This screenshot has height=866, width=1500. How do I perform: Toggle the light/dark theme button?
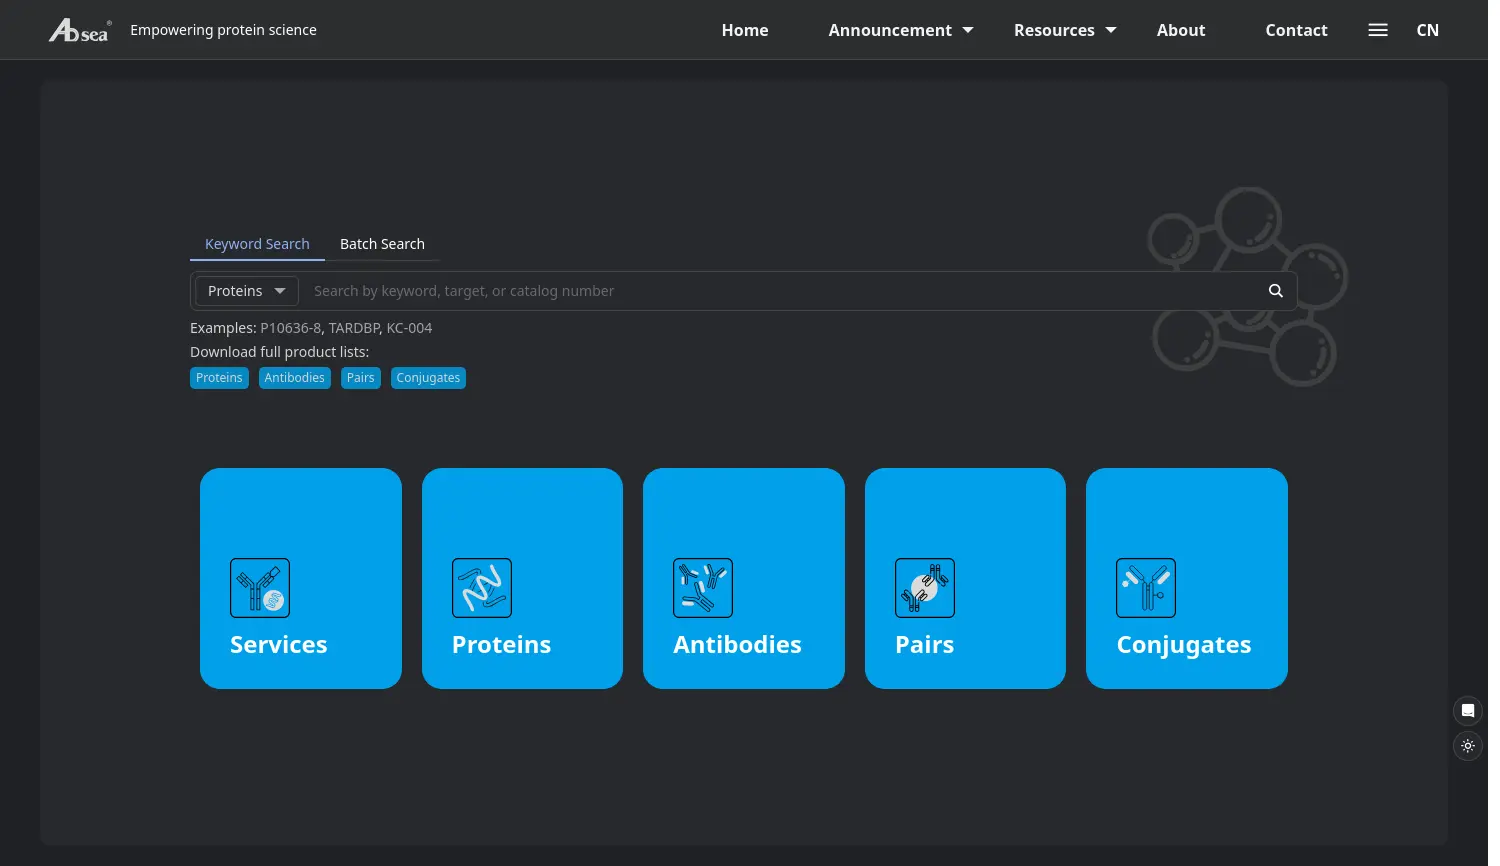pyautogui.click(x=1467, y=746)
